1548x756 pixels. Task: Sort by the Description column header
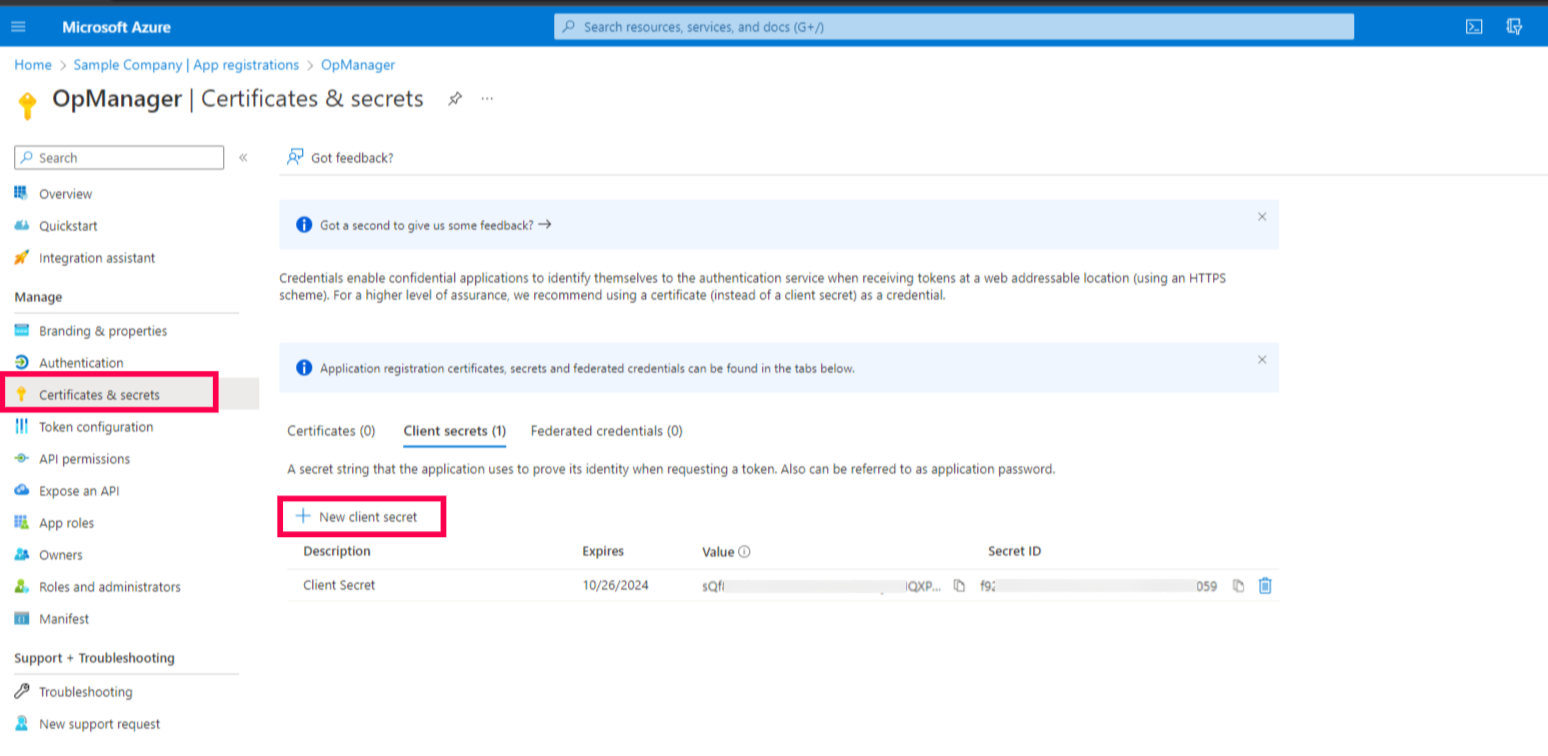pos(337,551)
